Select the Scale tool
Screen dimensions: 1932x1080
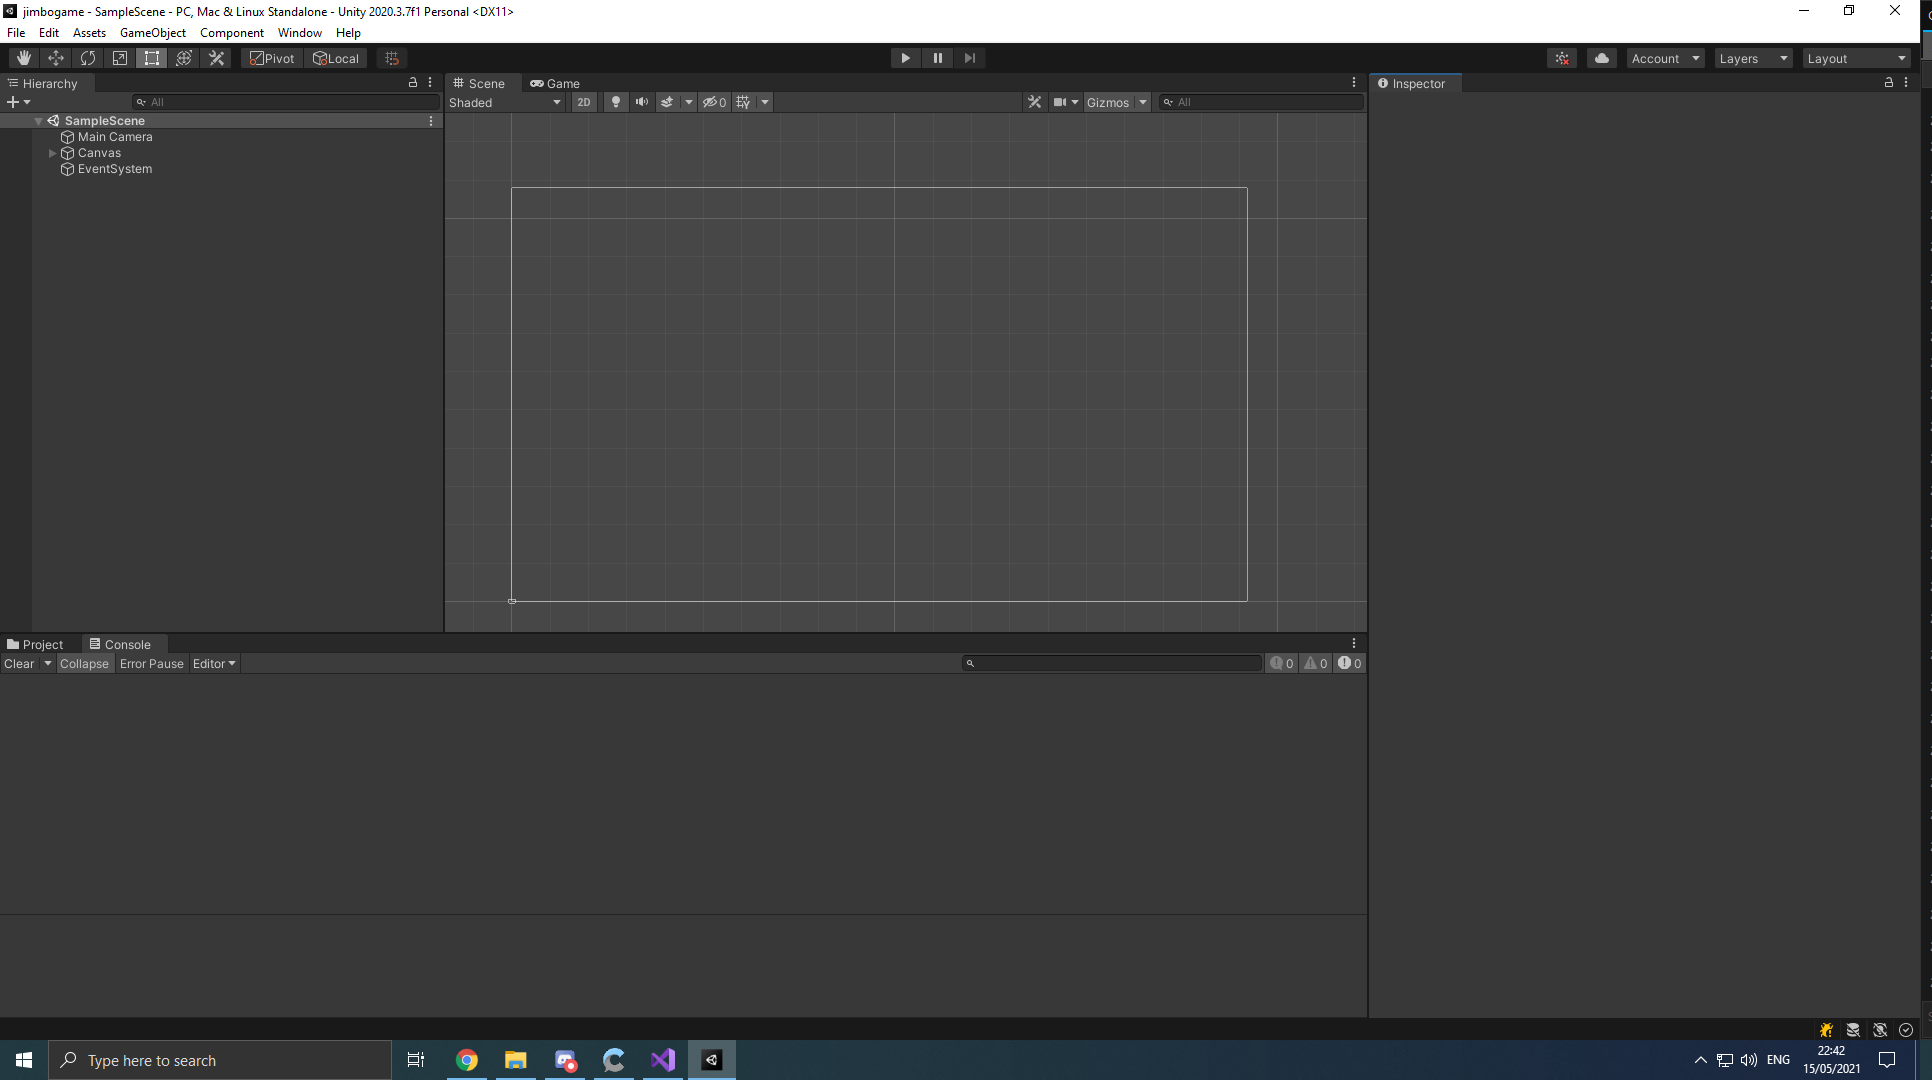[x=119, y=57]
